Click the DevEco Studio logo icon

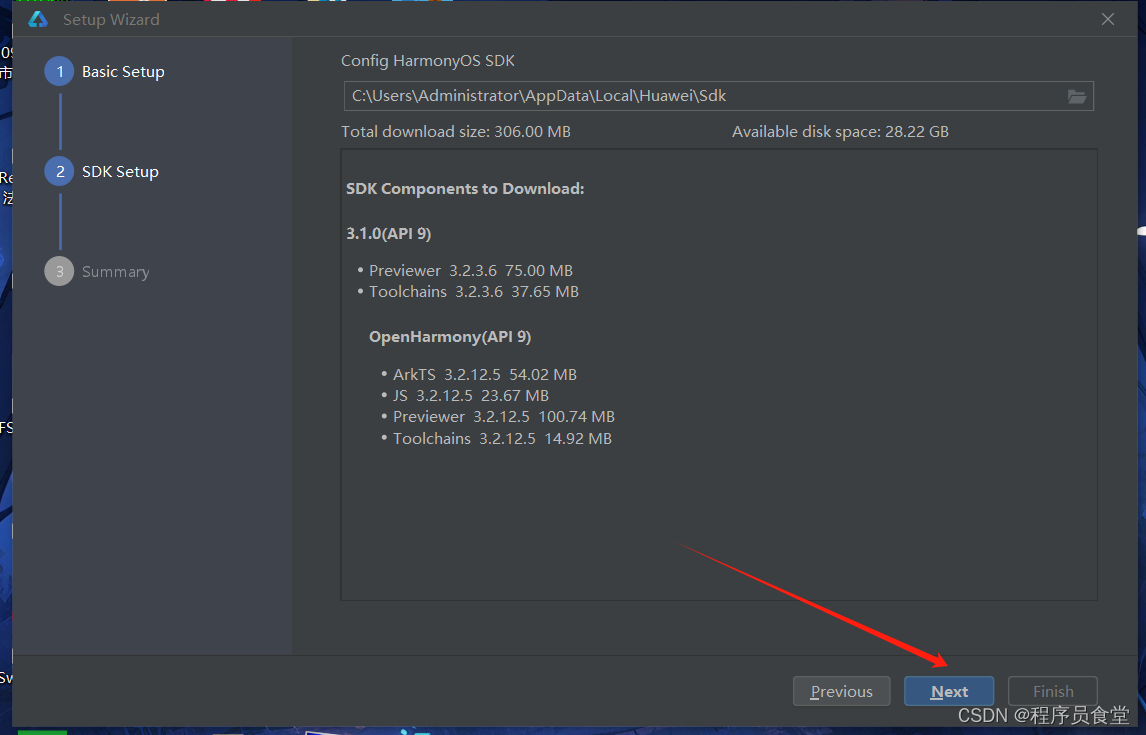[38, 20]
